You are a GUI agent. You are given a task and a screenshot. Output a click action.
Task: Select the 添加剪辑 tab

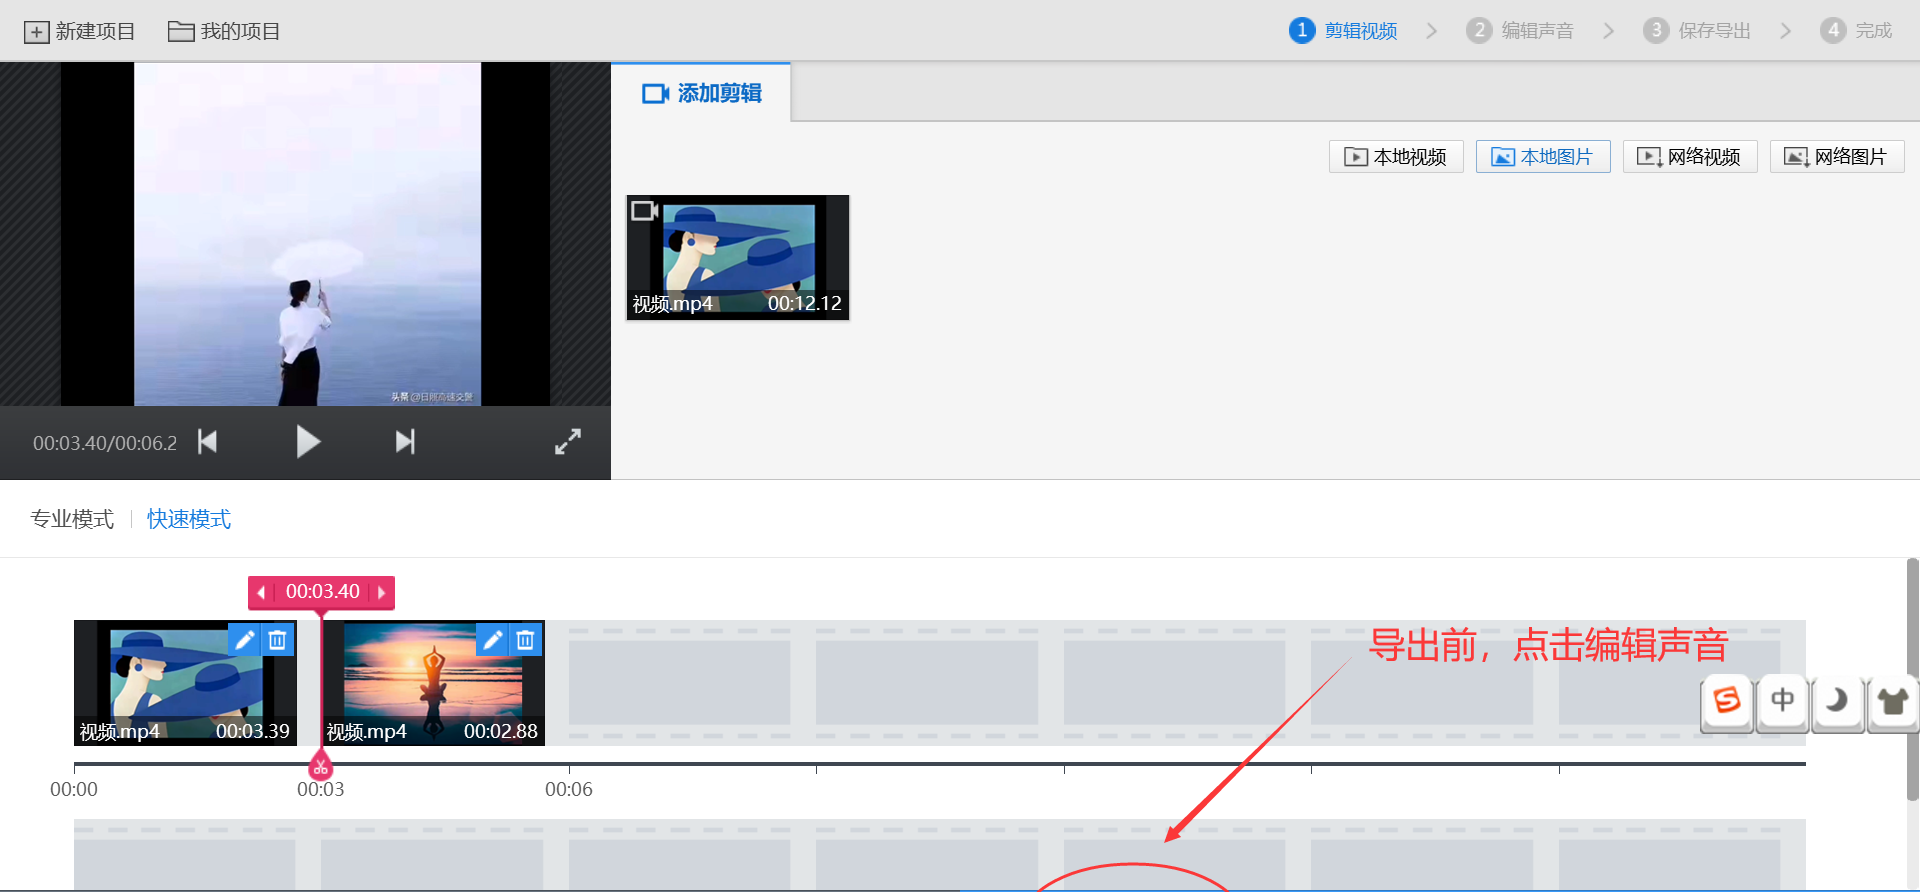coord(701,93)
